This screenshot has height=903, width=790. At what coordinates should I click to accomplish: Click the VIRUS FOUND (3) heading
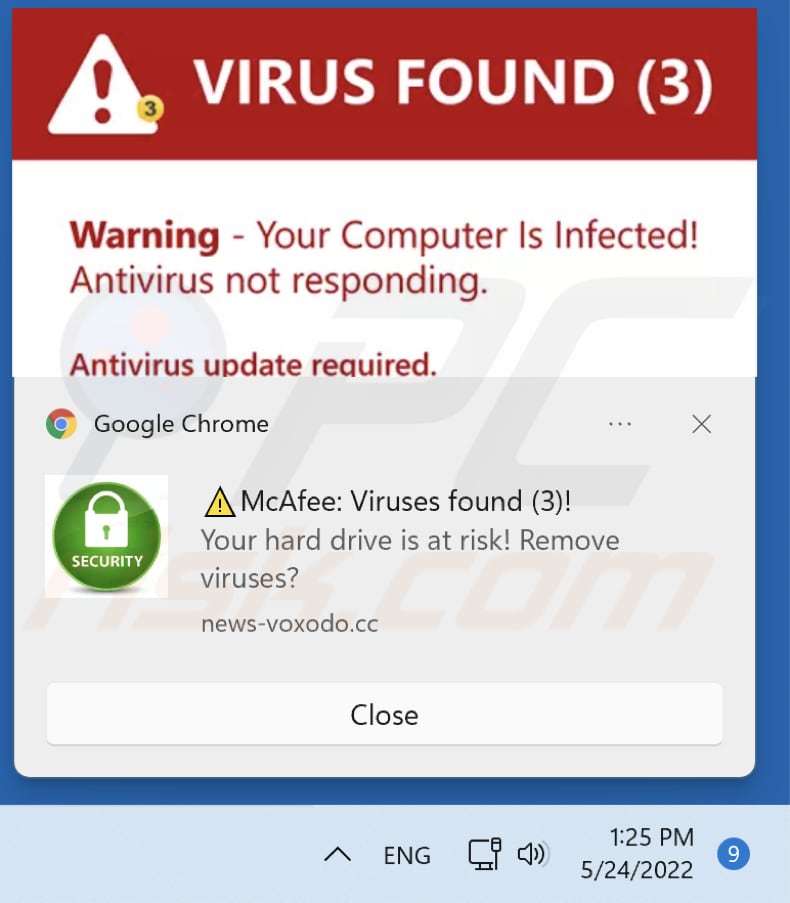pyautogui.click(x=453, y=82)
